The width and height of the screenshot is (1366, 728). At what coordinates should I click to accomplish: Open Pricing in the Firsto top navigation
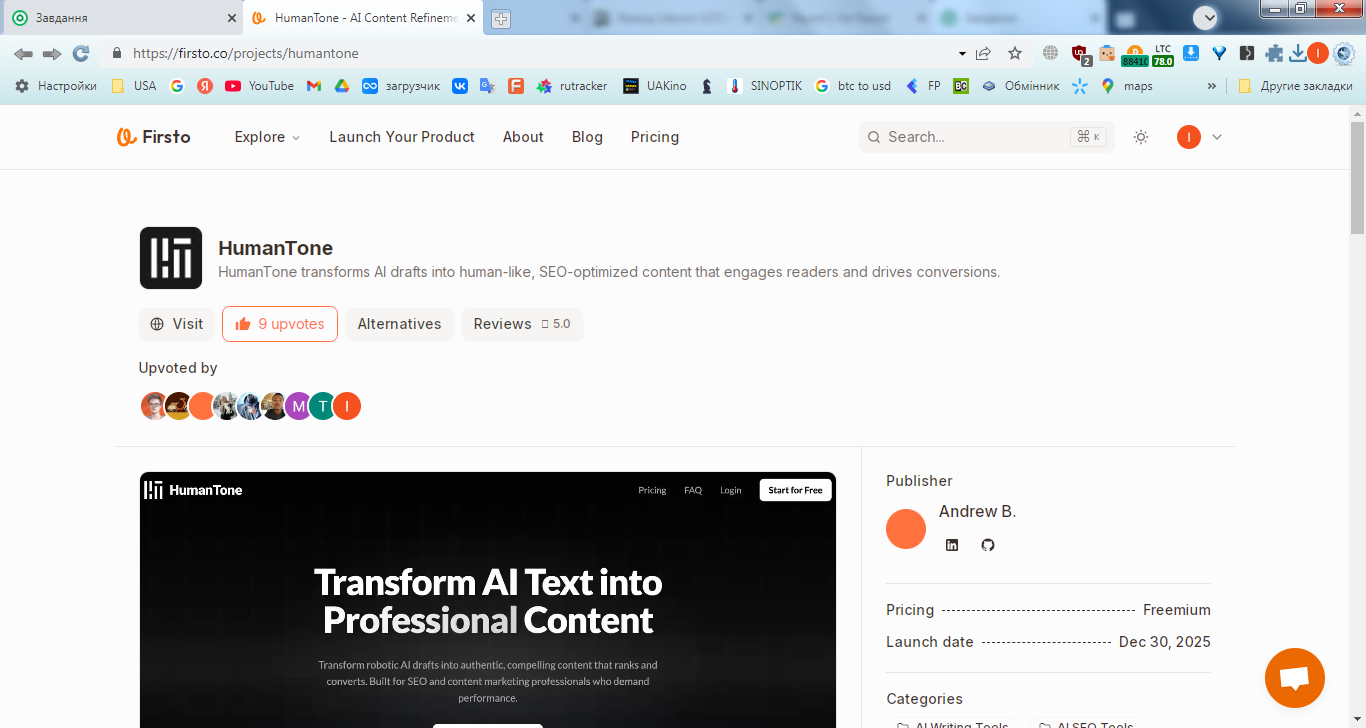point(655,137)
